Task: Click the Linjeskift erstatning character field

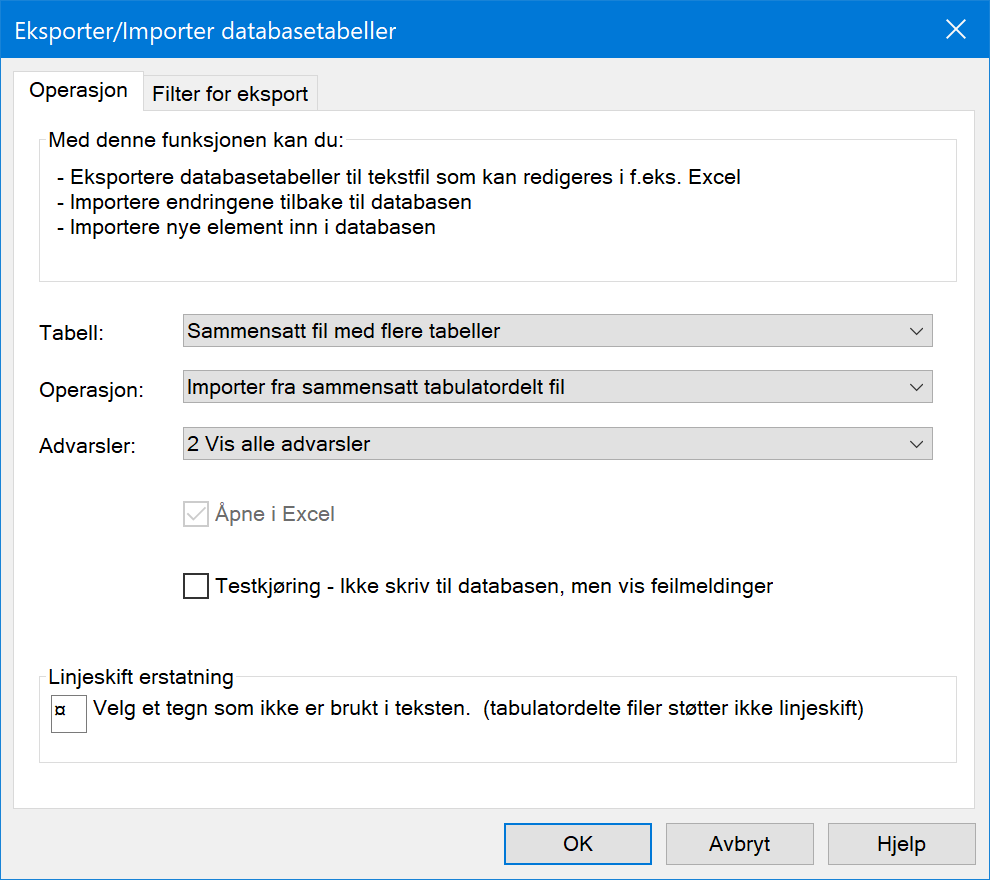Action: 69,714
